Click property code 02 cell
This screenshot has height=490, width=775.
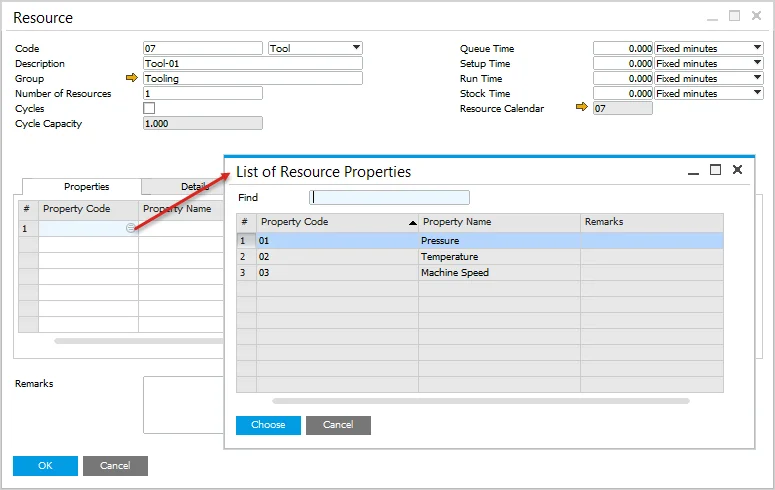coord(337,257)
